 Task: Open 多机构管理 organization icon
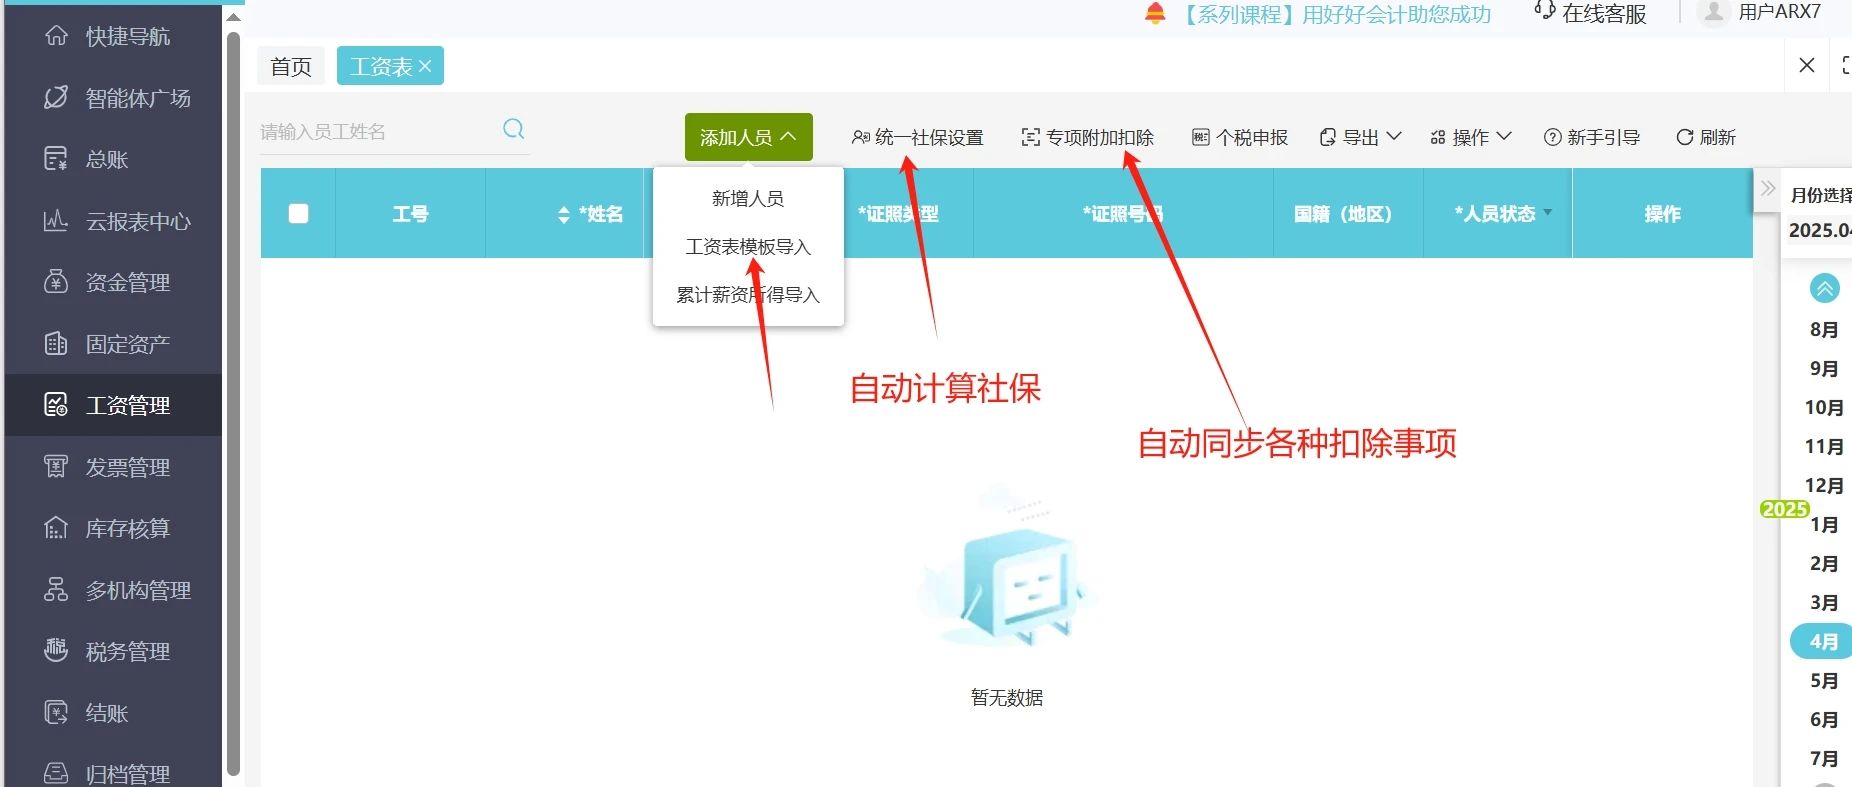56,590
